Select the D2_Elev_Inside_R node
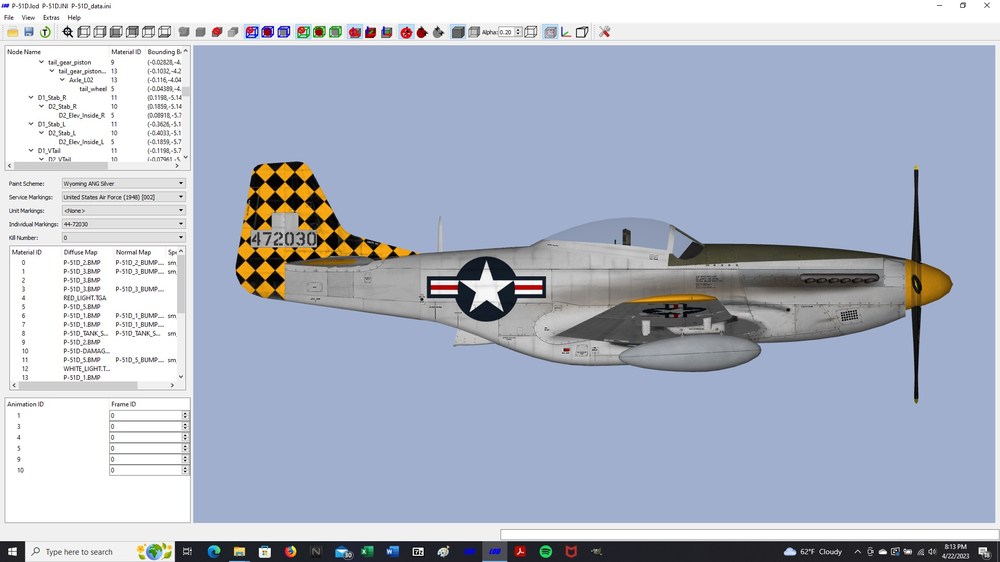1000x562 pixels. point(82,115)
